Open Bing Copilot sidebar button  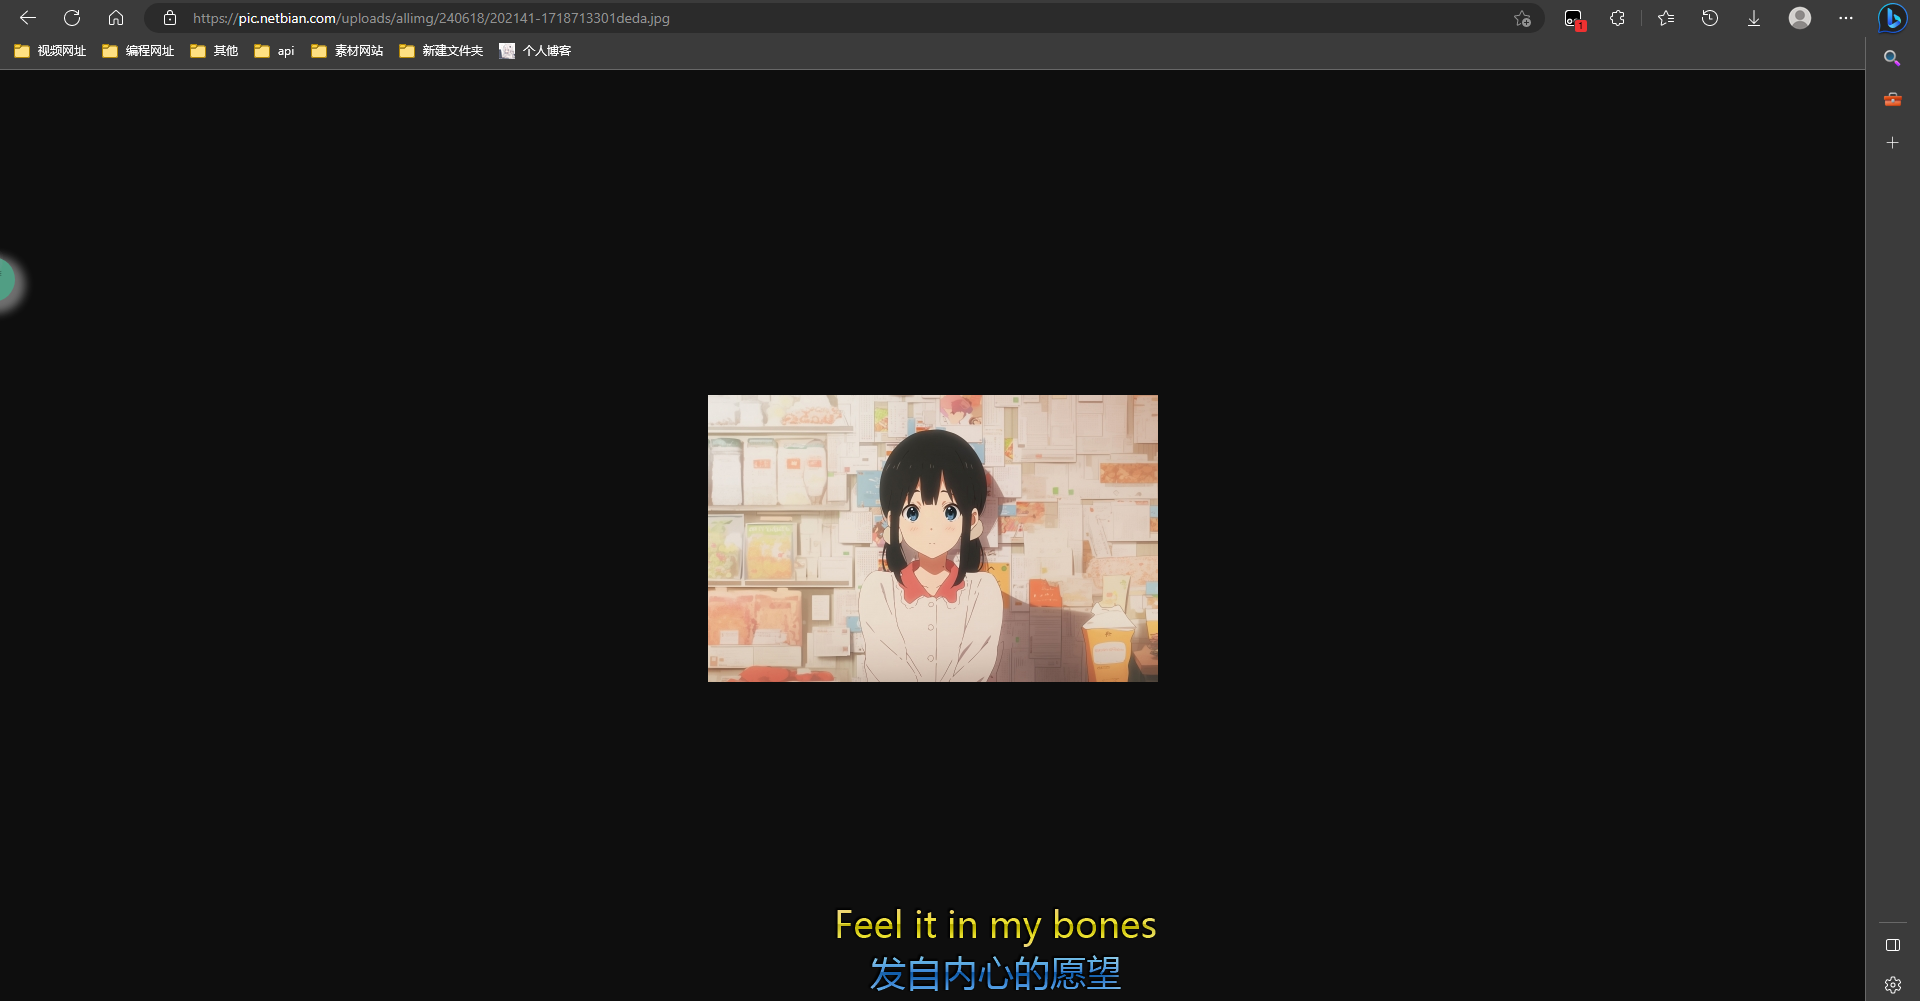pos(1892,19)
